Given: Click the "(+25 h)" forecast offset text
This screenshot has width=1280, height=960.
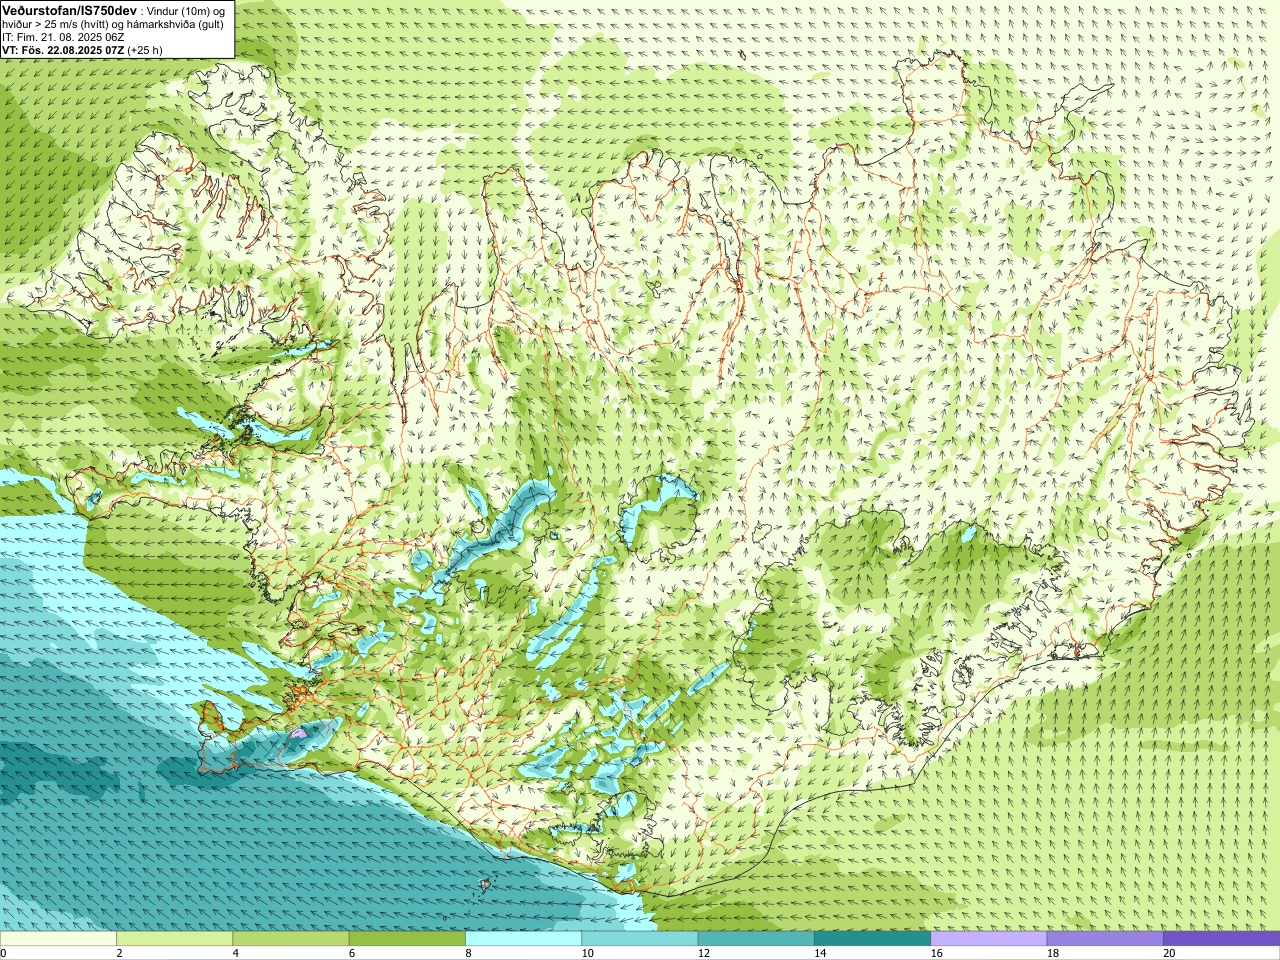Looking at the screenshot, I should (145, 50).
